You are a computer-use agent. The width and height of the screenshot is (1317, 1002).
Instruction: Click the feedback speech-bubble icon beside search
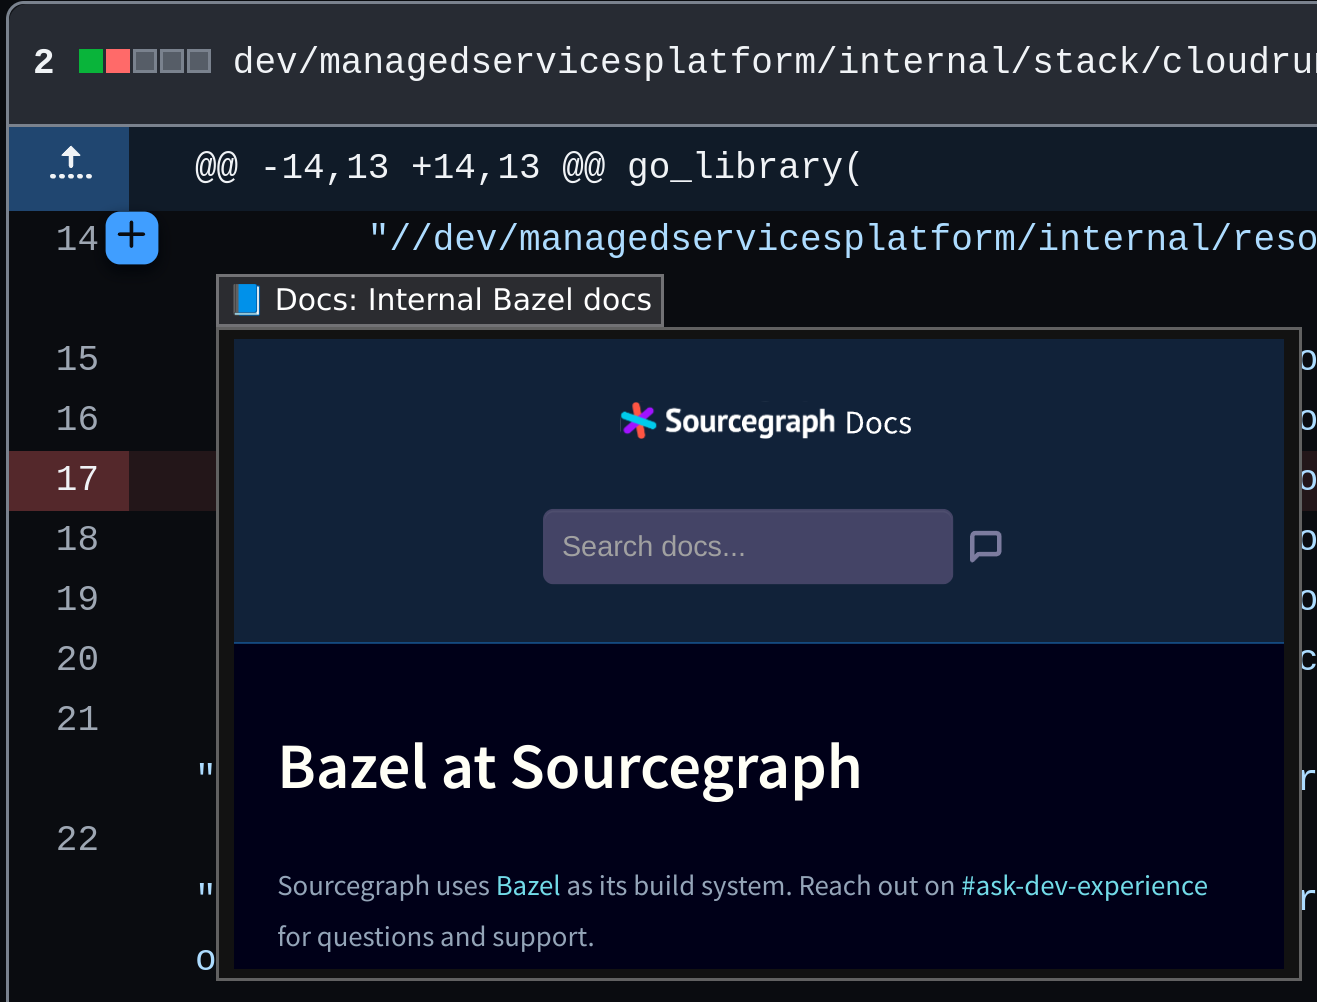point(985,546)
